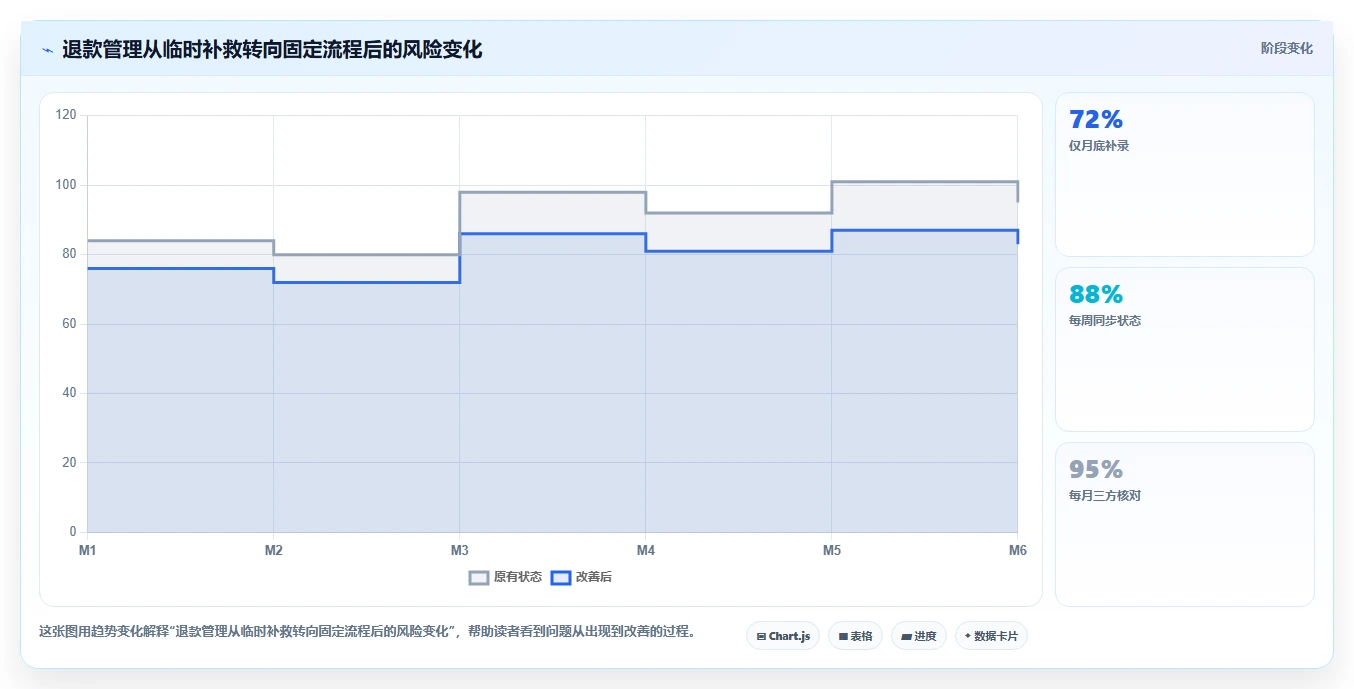The height and width of the screenshot is (689, 1354).
Task: Click the 80 y-axis value
Action: [x=69, y=254]
